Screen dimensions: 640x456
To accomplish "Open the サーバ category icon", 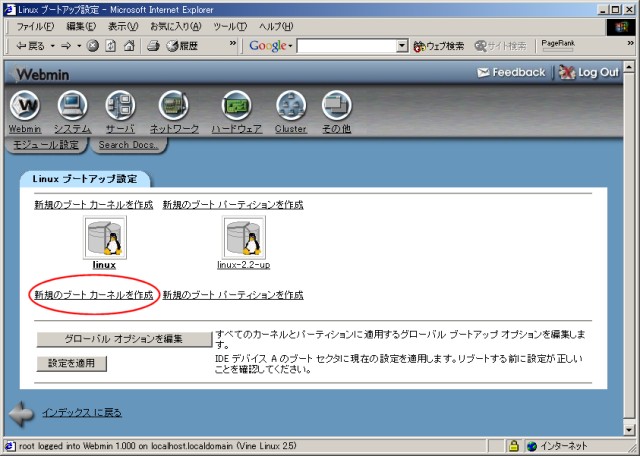I will pos(120,105).
